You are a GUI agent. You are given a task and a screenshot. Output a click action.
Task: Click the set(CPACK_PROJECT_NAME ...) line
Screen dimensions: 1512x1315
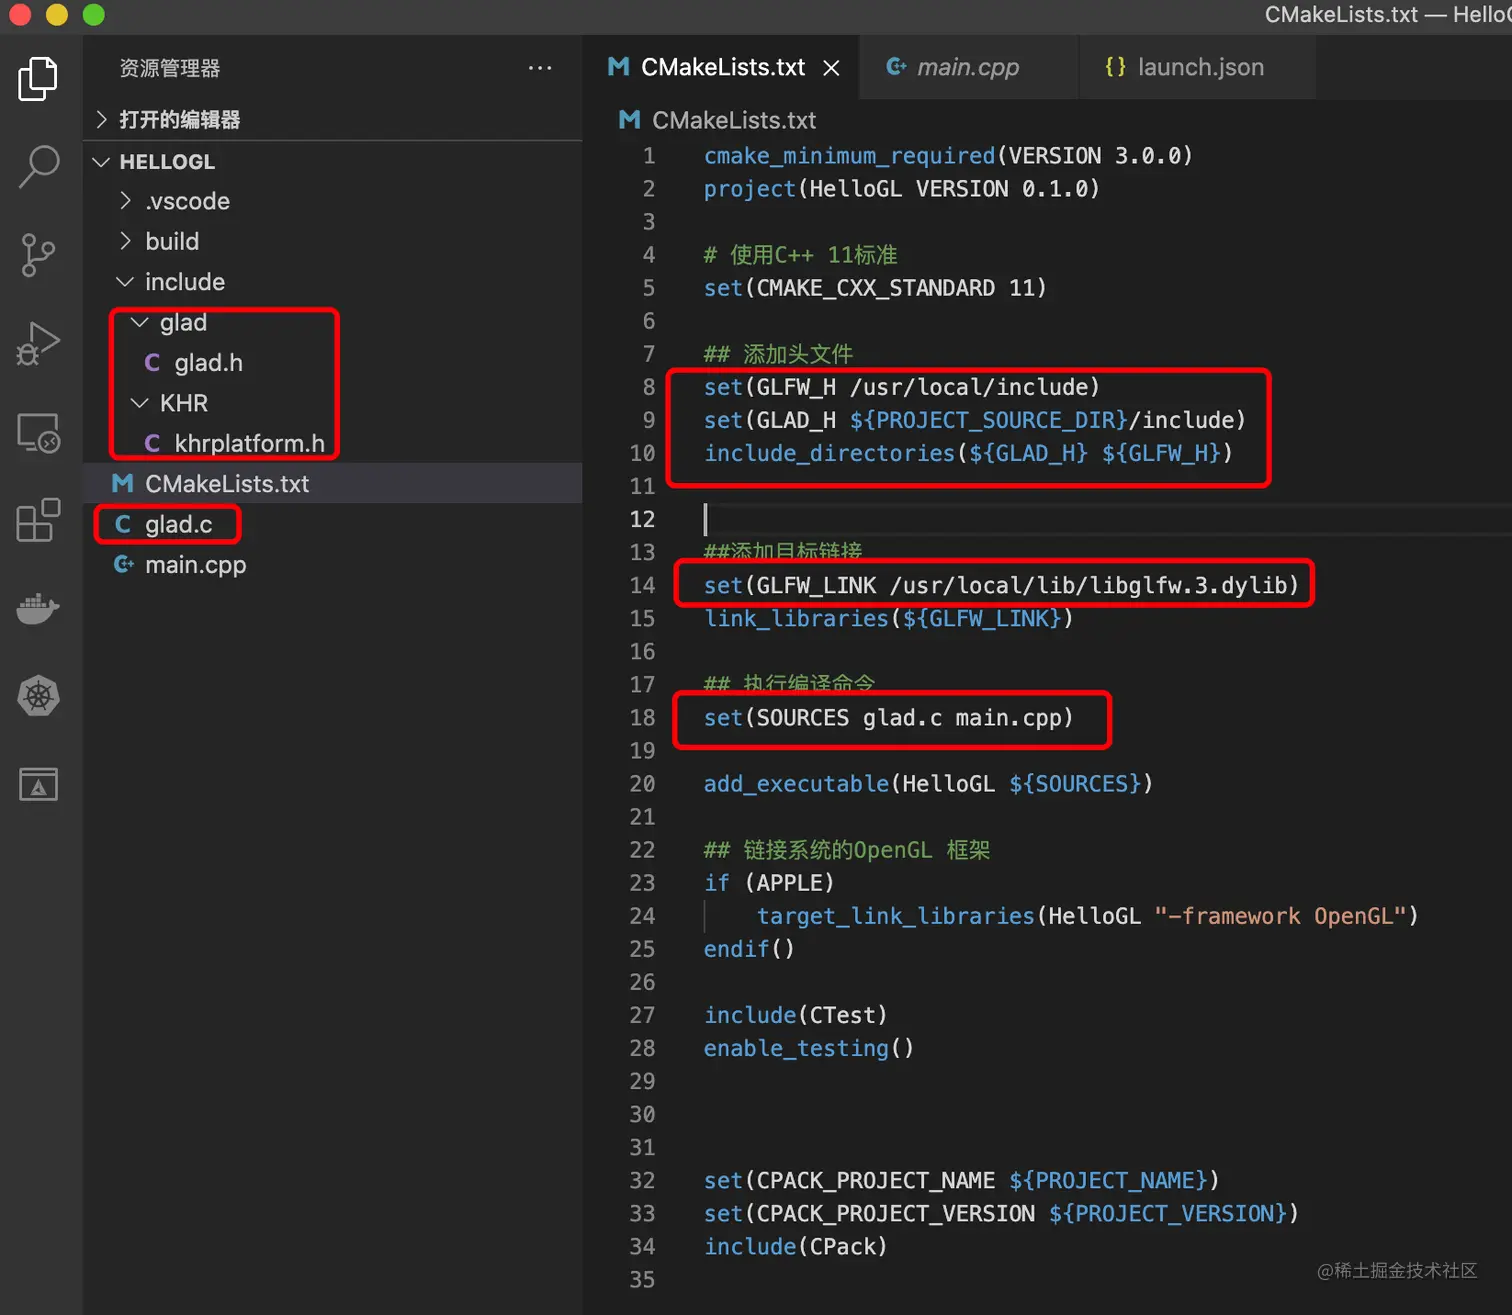point(961,1181)
